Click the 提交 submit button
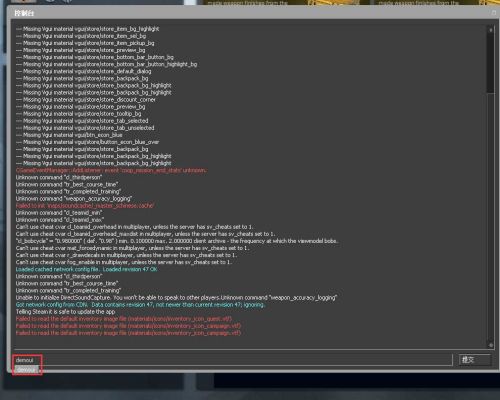 click(474, 360)
